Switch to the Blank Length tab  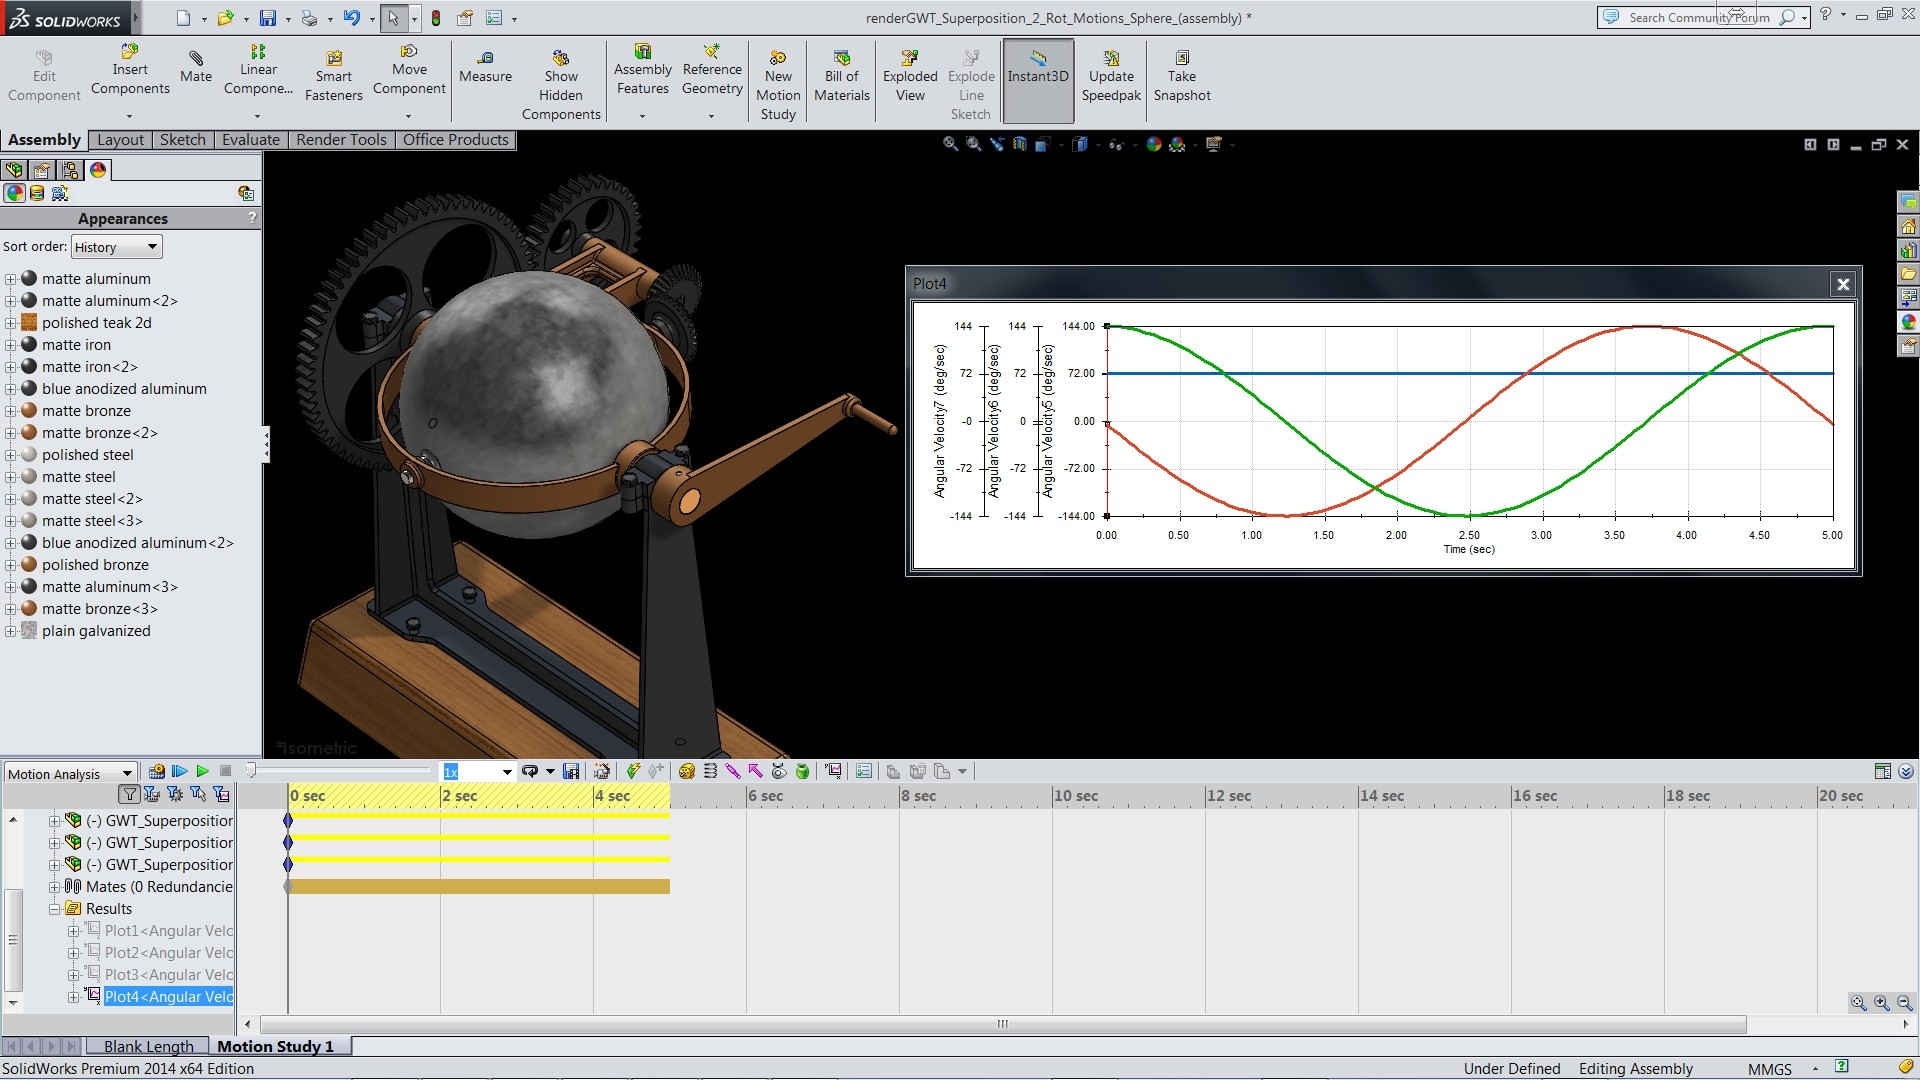pyautogui.click(x=148, y=1046)
